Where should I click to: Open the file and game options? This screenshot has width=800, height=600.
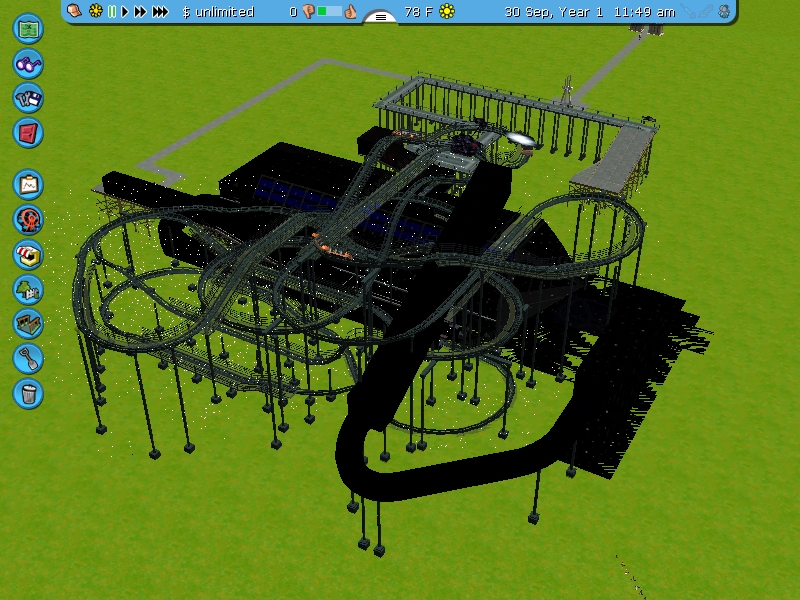pos(29,97)
